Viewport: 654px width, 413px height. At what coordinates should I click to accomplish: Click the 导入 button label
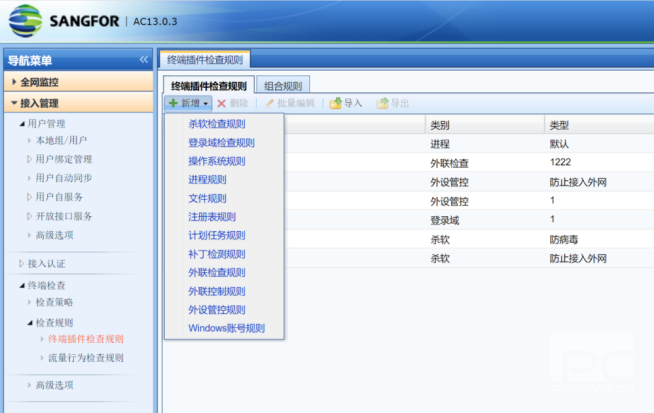click(353, 103)
